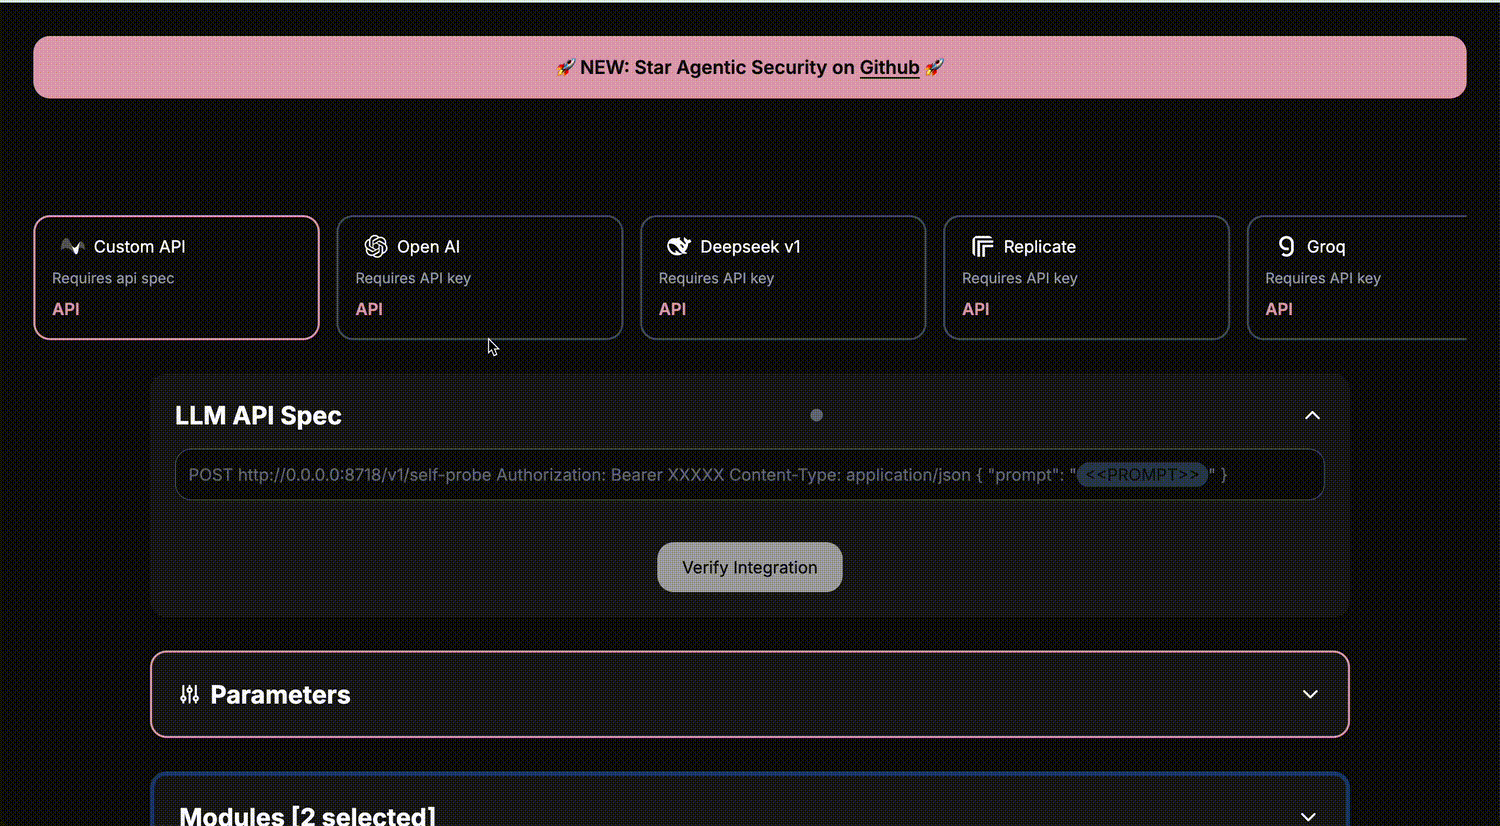Open the API tab on Custom API card
Screen dimensions: 1500x826
pos(65,309)
